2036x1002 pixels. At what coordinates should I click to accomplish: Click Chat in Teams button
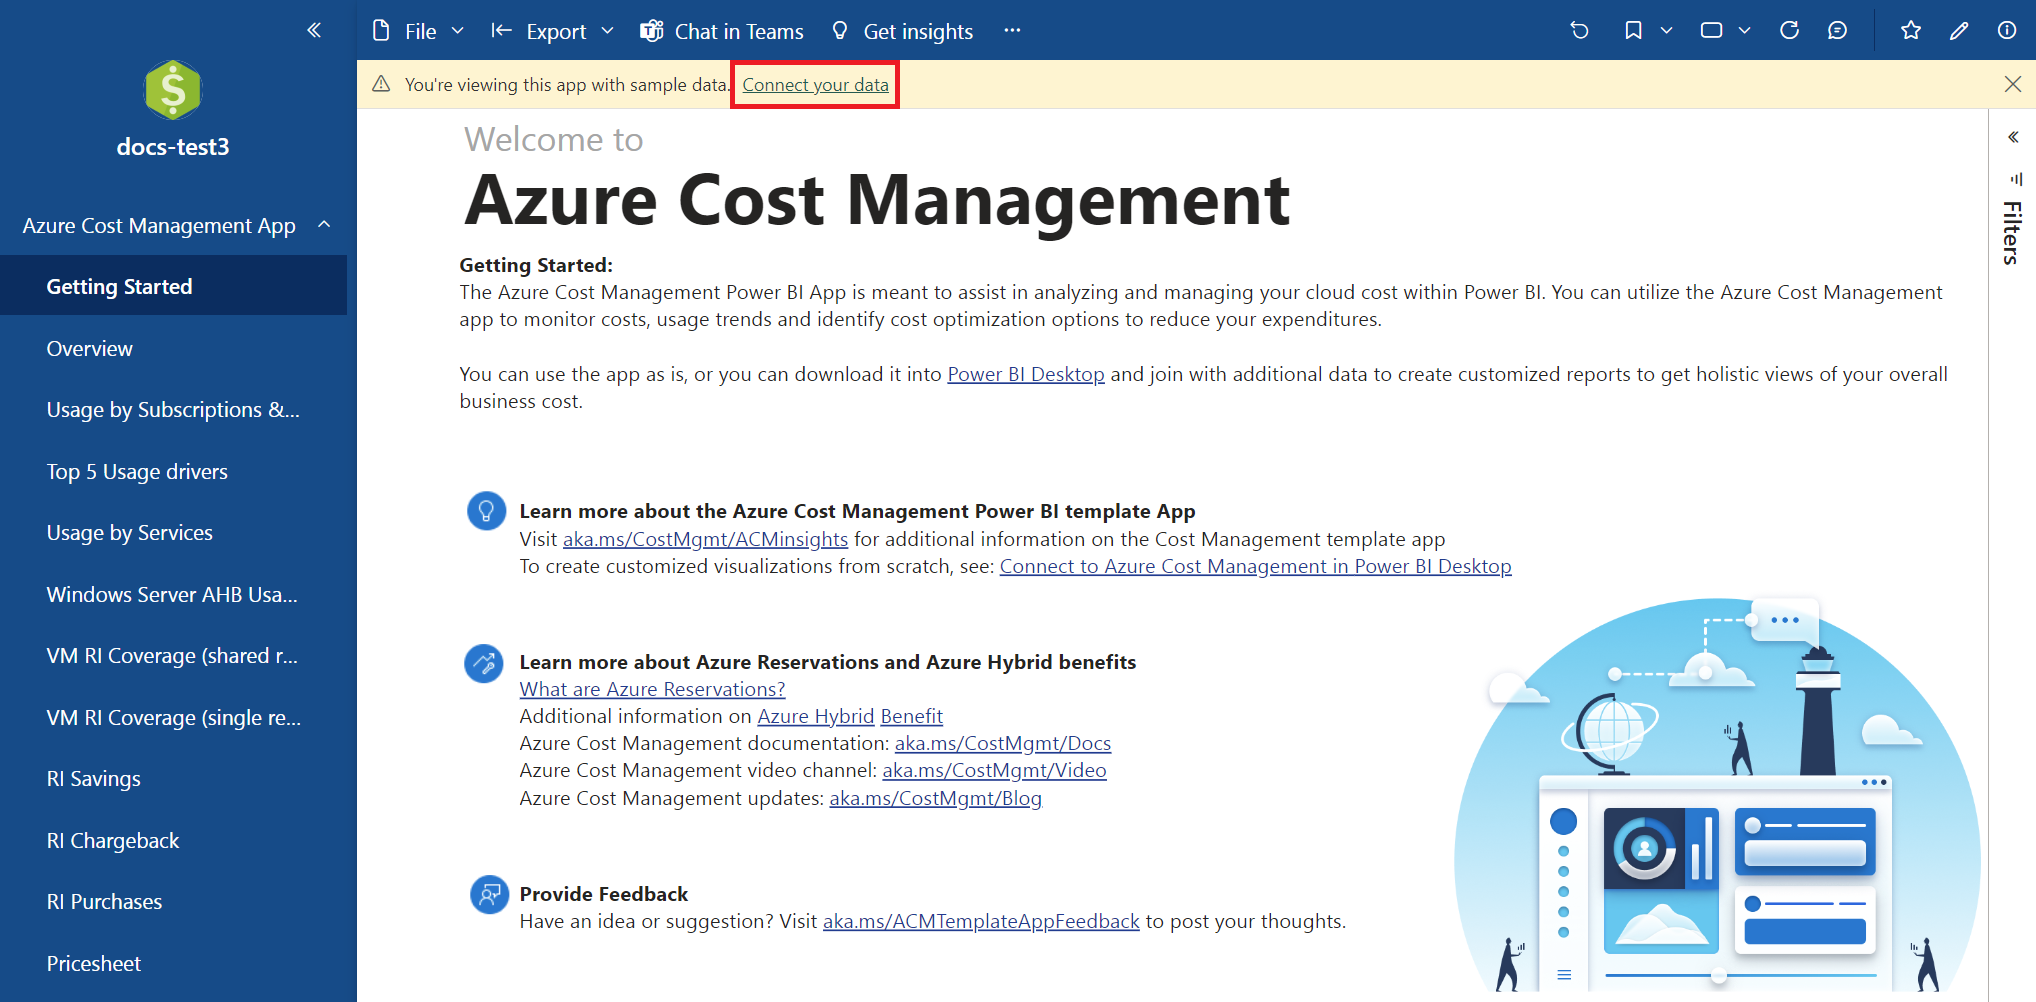pos(722,31)
